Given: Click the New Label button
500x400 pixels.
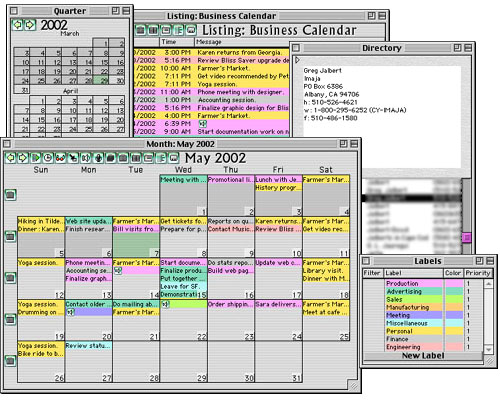Looking at the screenshot, I should pyautogui.click(x=423, y=356).
